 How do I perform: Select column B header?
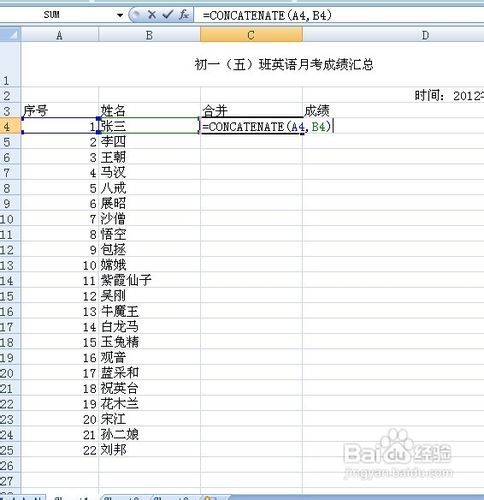pos(149,35)
